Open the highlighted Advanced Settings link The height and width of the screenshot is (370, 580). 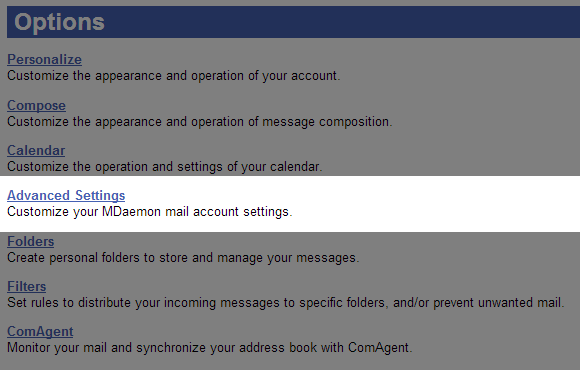coord(66,195)
